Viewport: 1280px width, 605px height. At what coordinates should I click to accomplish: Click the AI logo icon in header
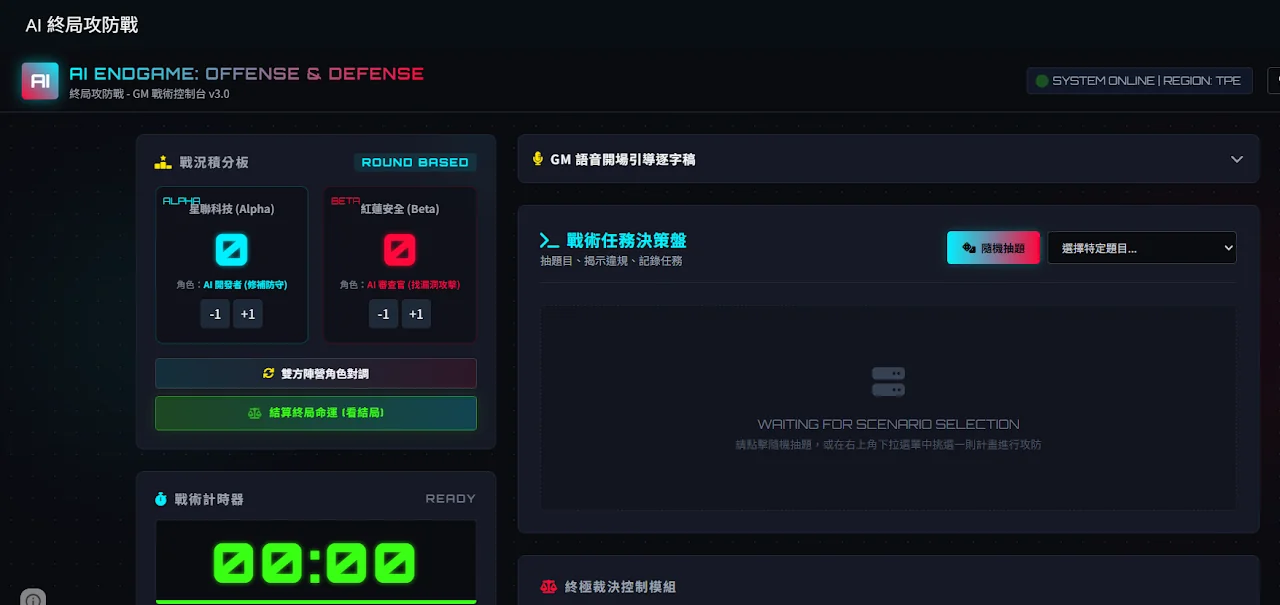point(40,81)
